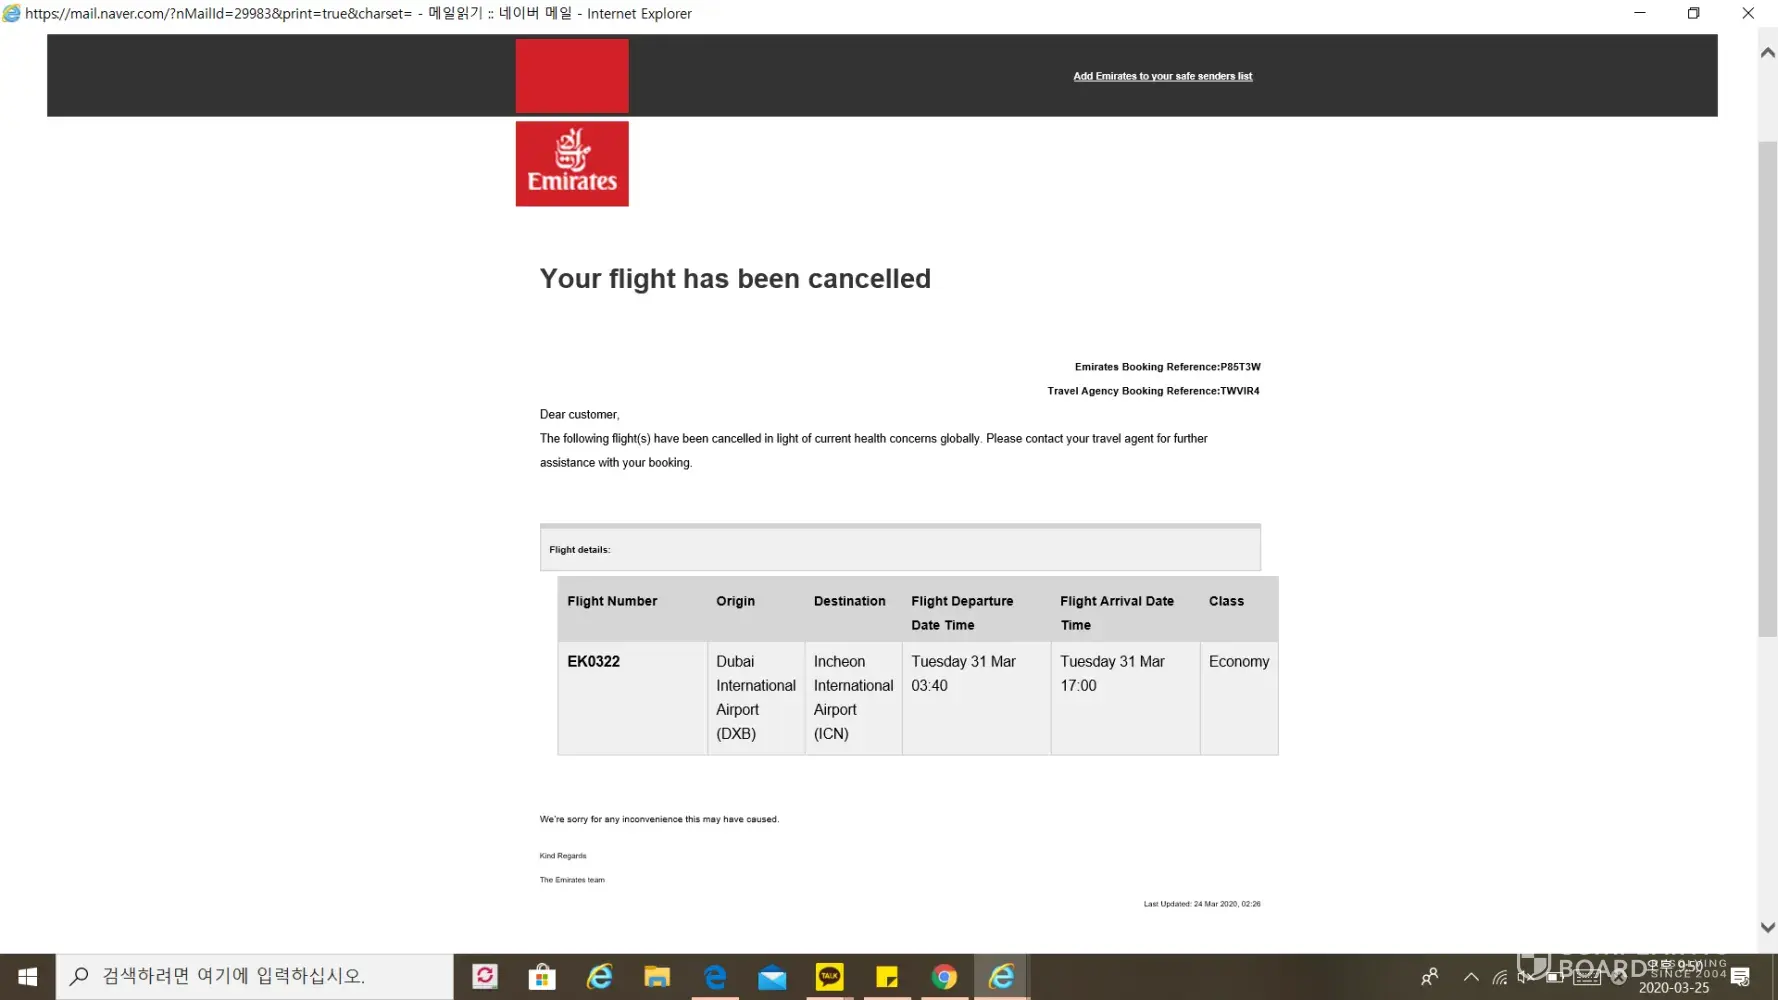Launch Google Chrome from the taskbar
1778x1000 pixels.
pyautogui.click(x=945, y=976)
